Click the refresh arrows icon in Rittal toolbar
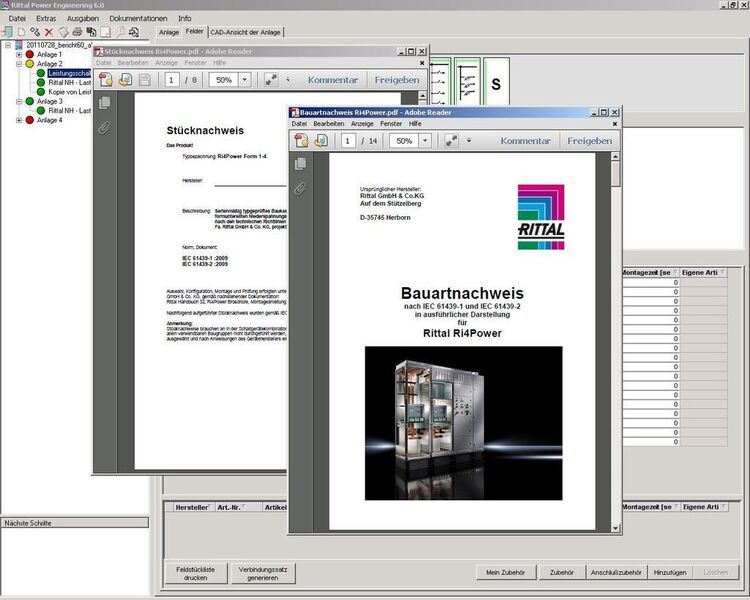The image size is (750, 600). point(134,32)
